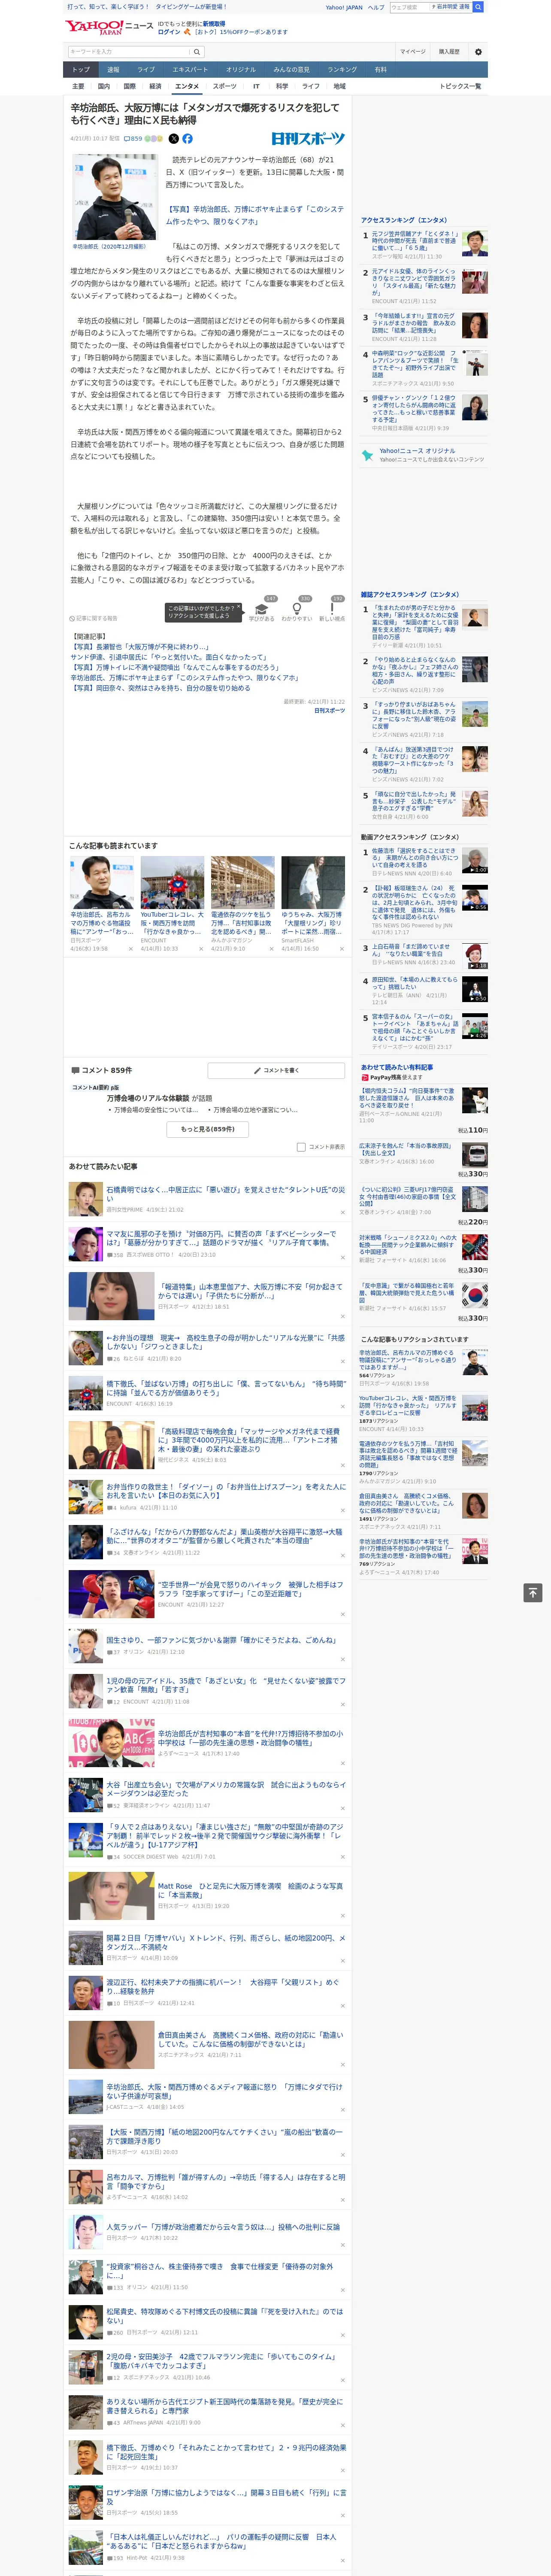The width and height of the screenshot is (551, 2576).
Task: Dismiss the YouTuberコレコレ recommended card
Action: (200, 948)
